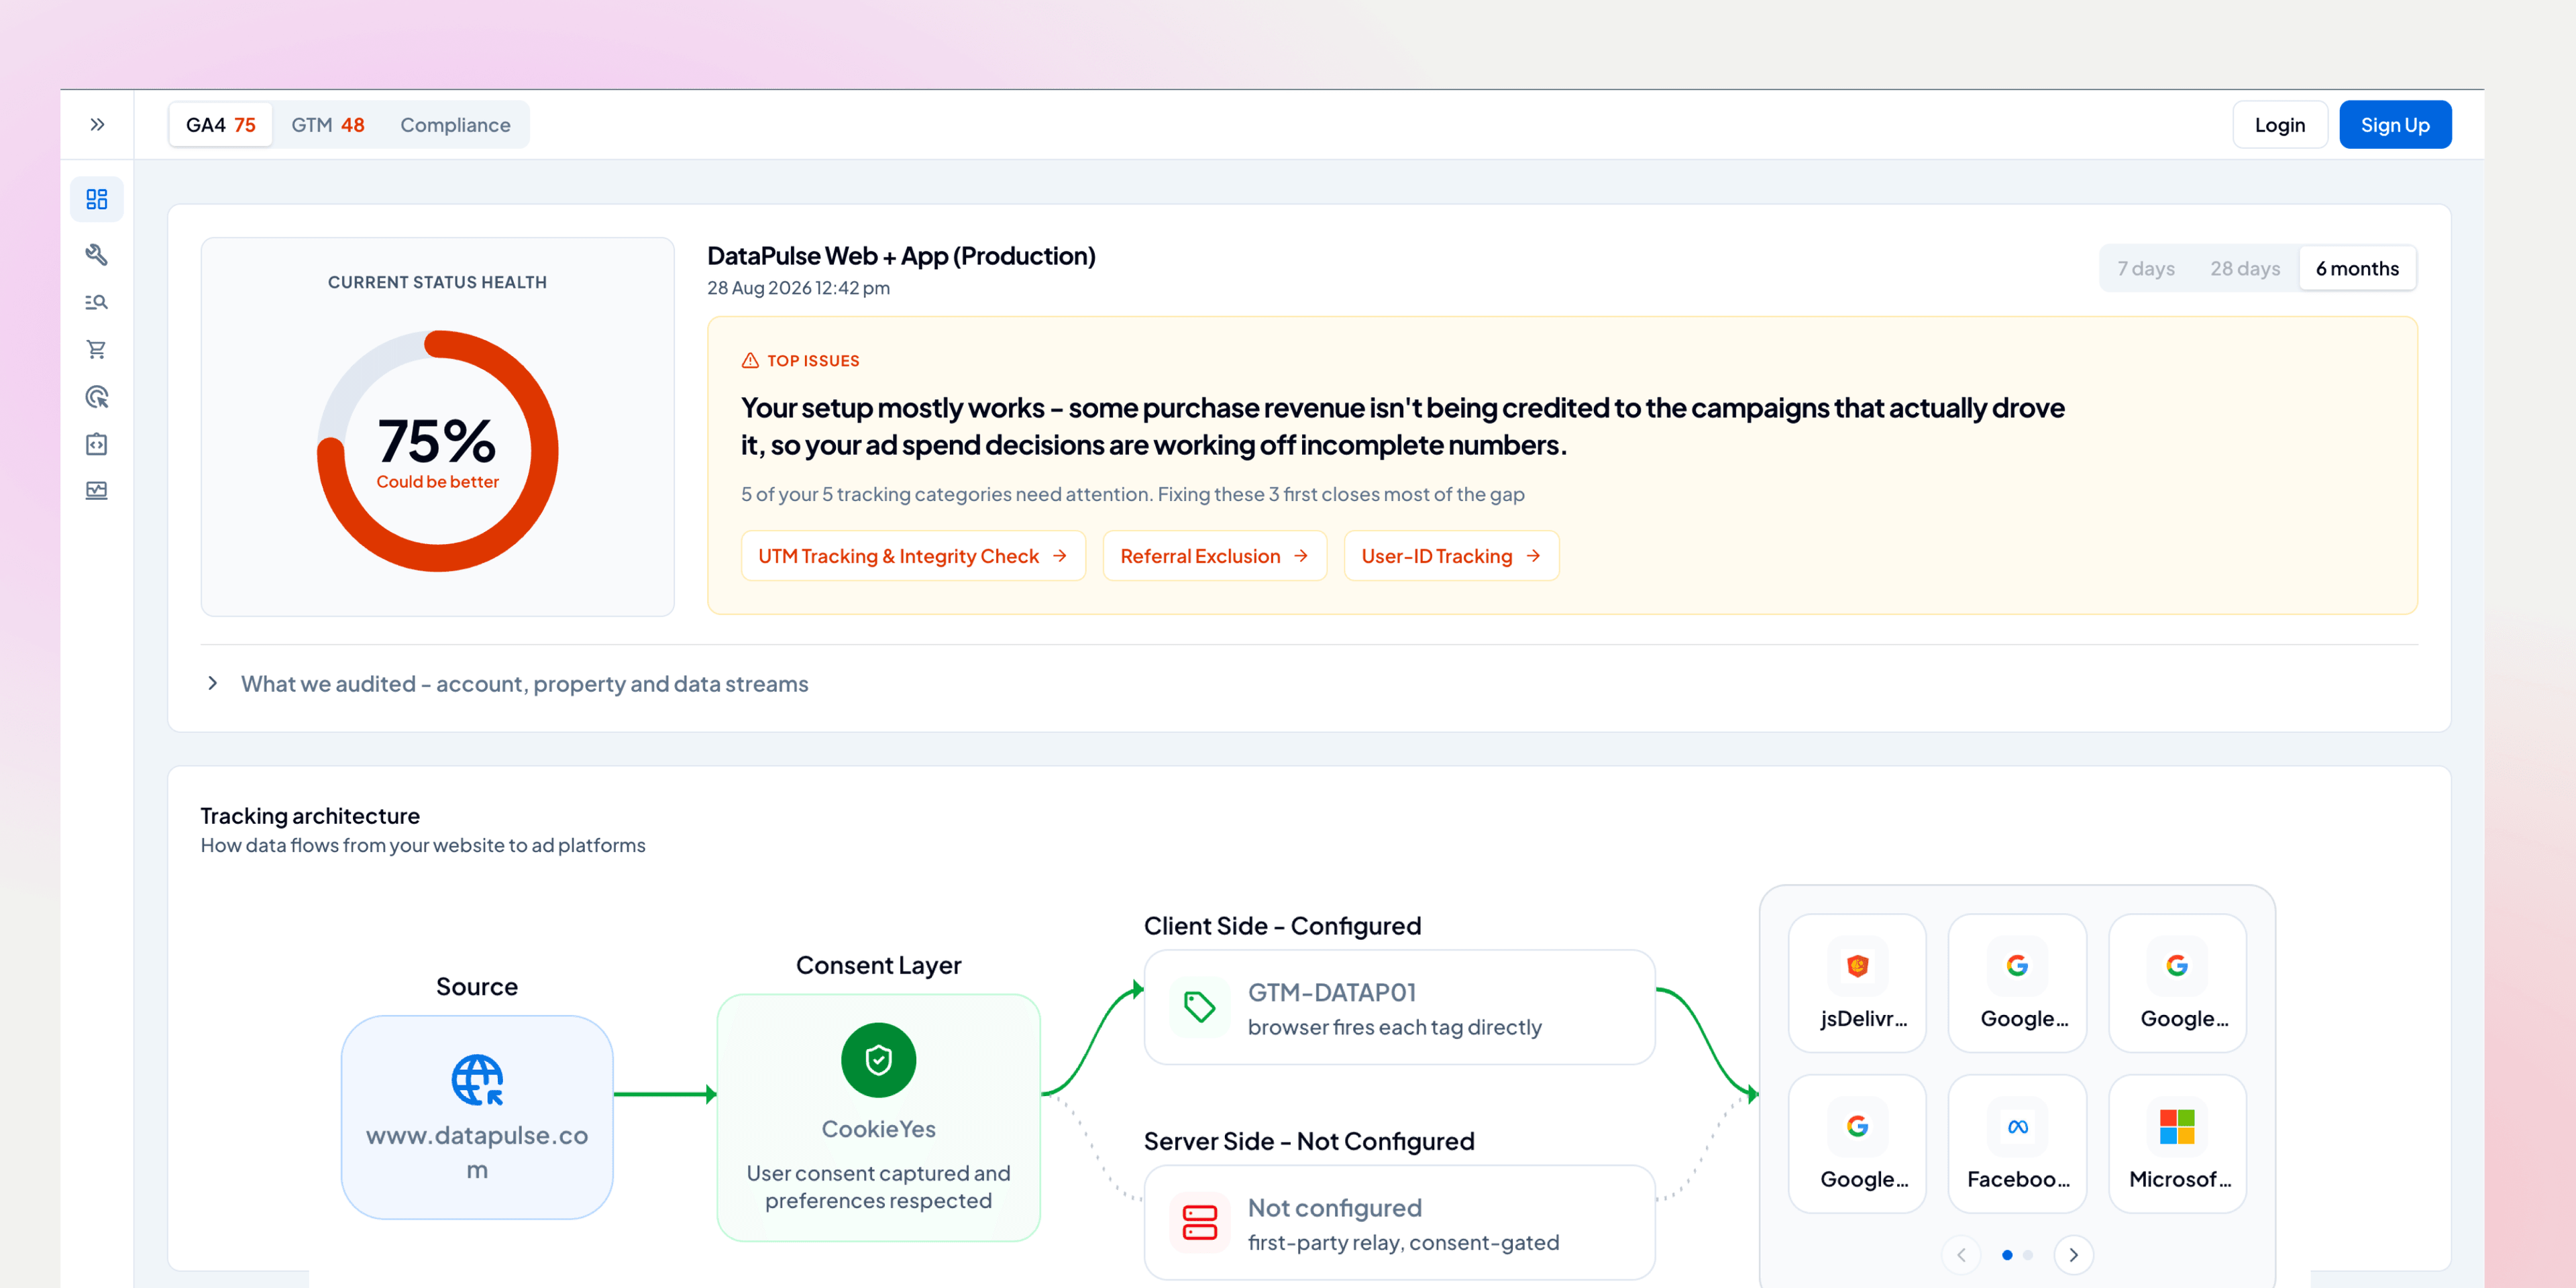The width and height of the screenshot is (2576, 1288).
Task: Select the 7 days time range
Action: 2145,268
